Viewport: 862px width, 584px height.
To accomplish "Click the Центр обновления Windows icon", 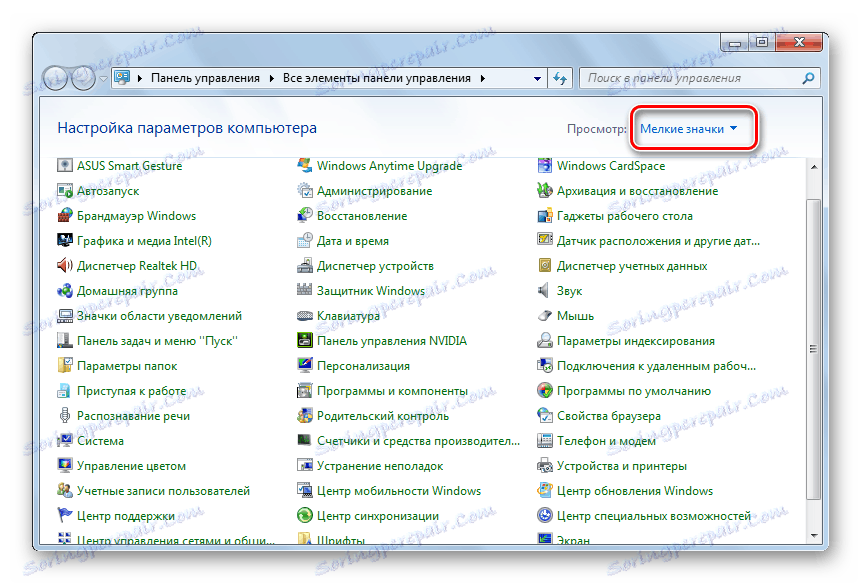I will 544,491.
